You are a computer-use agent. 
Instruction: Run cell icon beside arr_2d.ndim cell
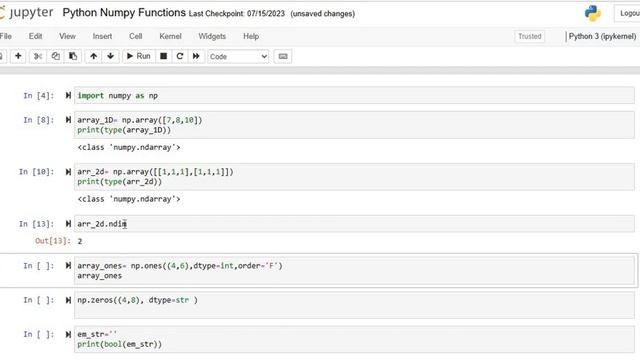click(68, 224)
